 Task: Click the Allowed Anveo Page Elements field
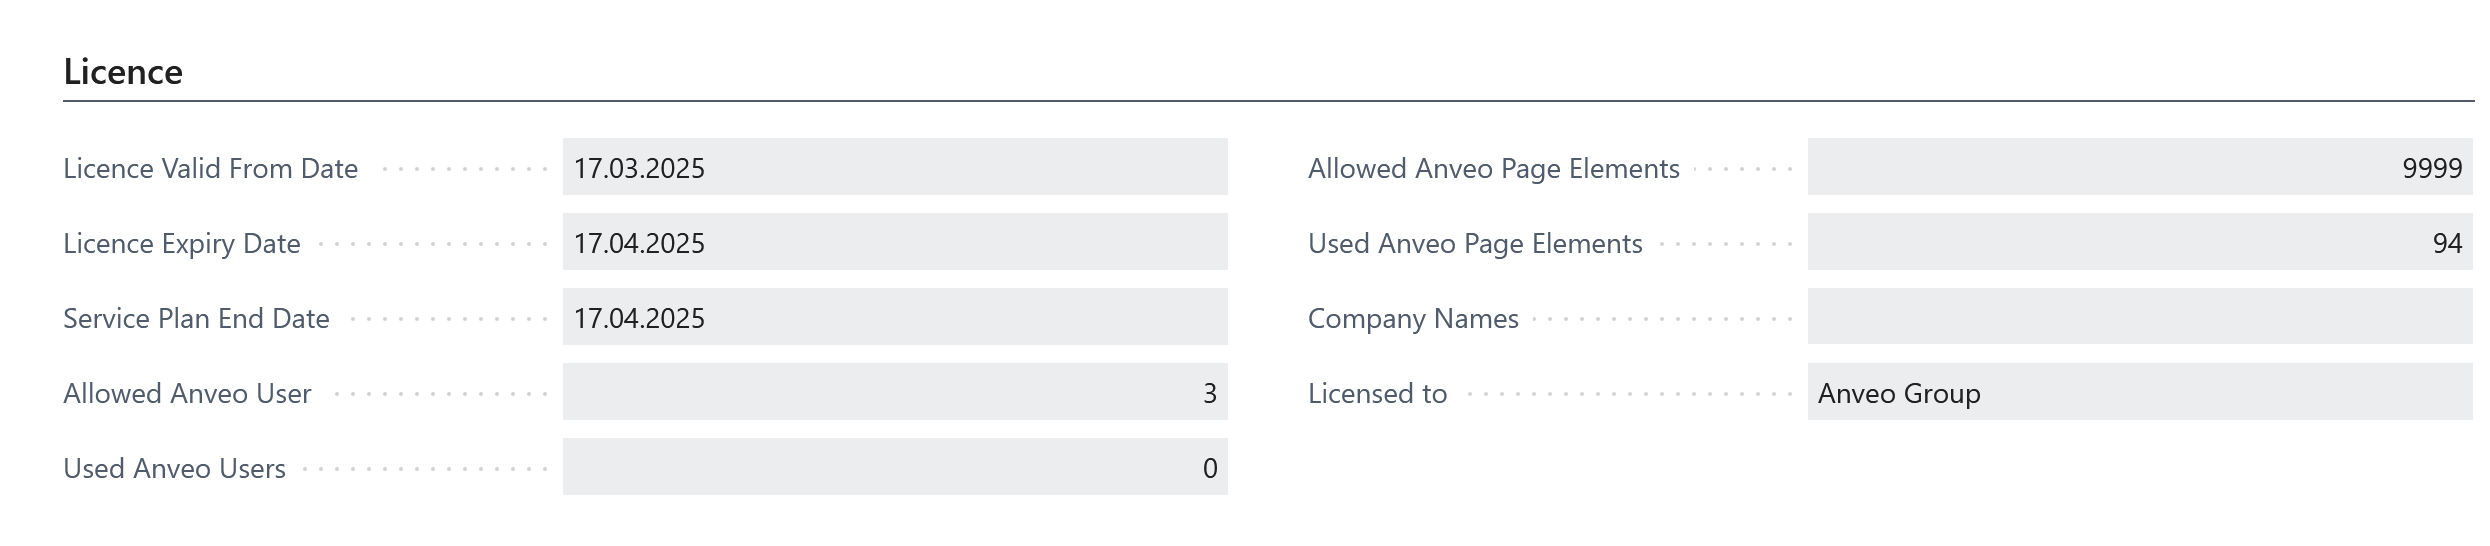click(x=2140, y=167)
